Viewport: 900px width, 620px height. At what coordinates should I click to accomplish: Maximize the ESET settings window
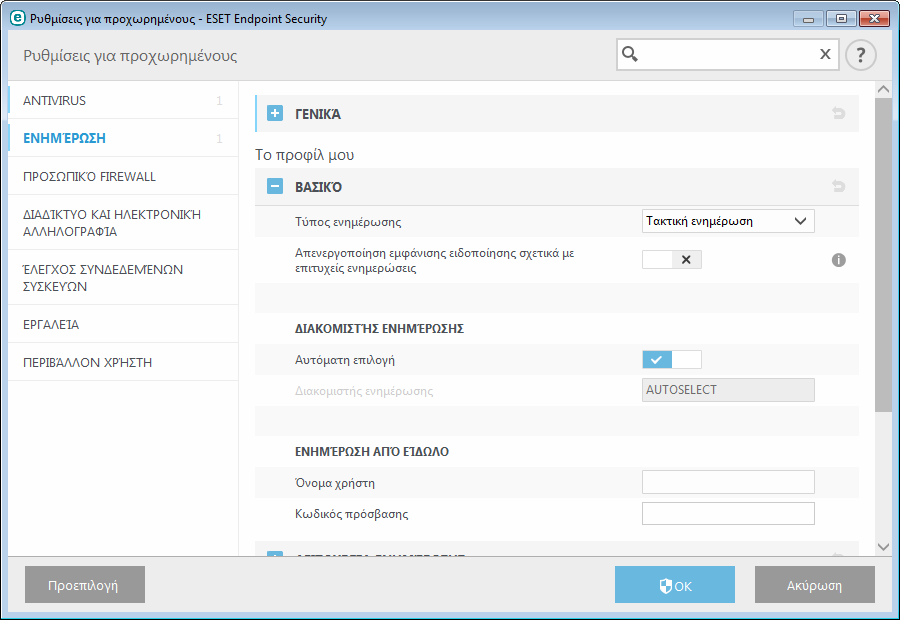pyautogui.click(x=841, y=19)
